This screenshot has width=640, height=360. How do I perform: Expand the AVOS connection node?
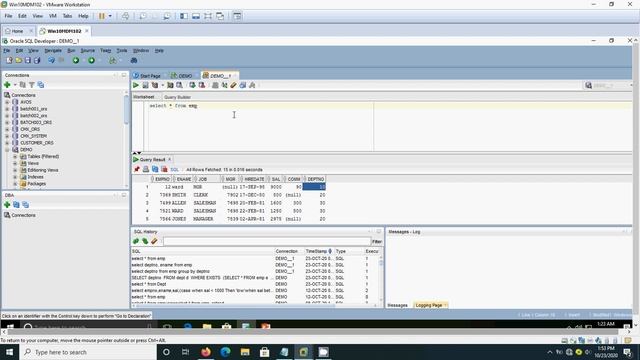pos(7,102)
